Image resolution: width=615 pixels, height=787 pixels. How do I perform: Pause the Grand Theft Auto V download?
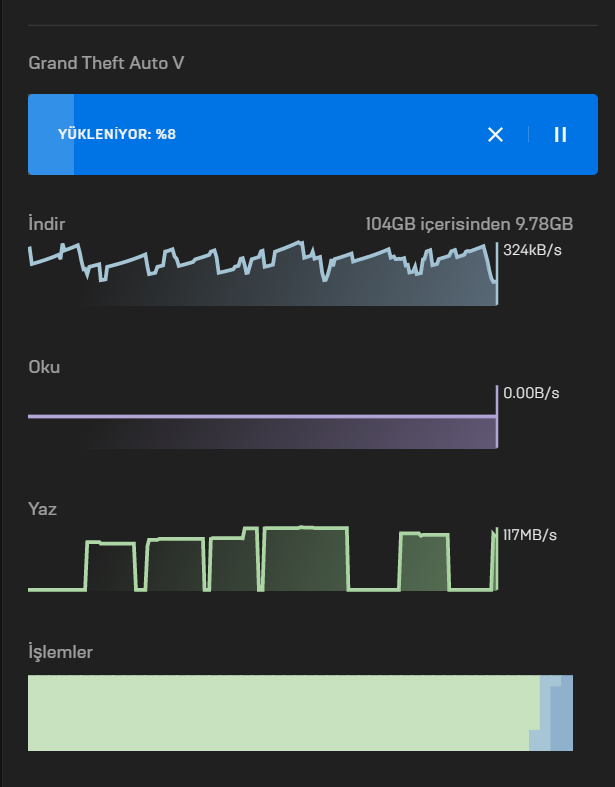coord(560,134)
